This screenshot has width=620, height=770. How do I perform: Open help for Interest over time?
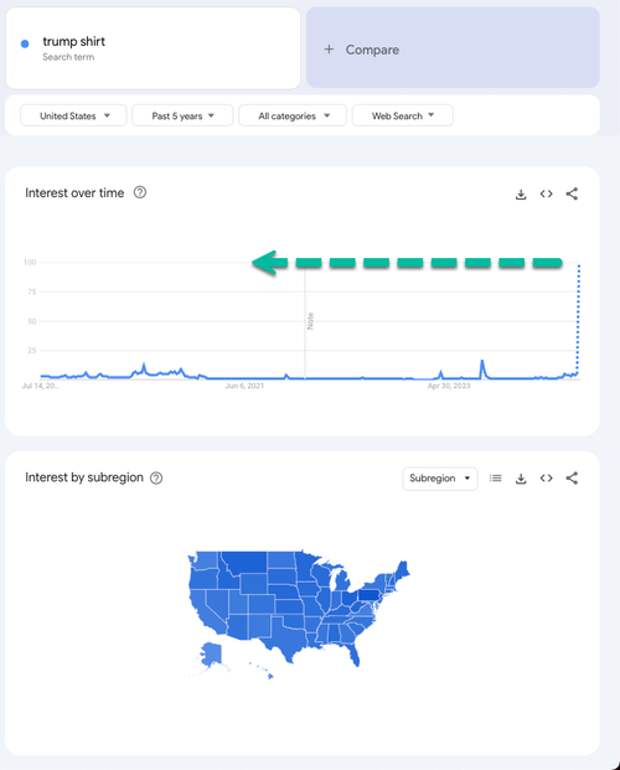coord(140,192)
